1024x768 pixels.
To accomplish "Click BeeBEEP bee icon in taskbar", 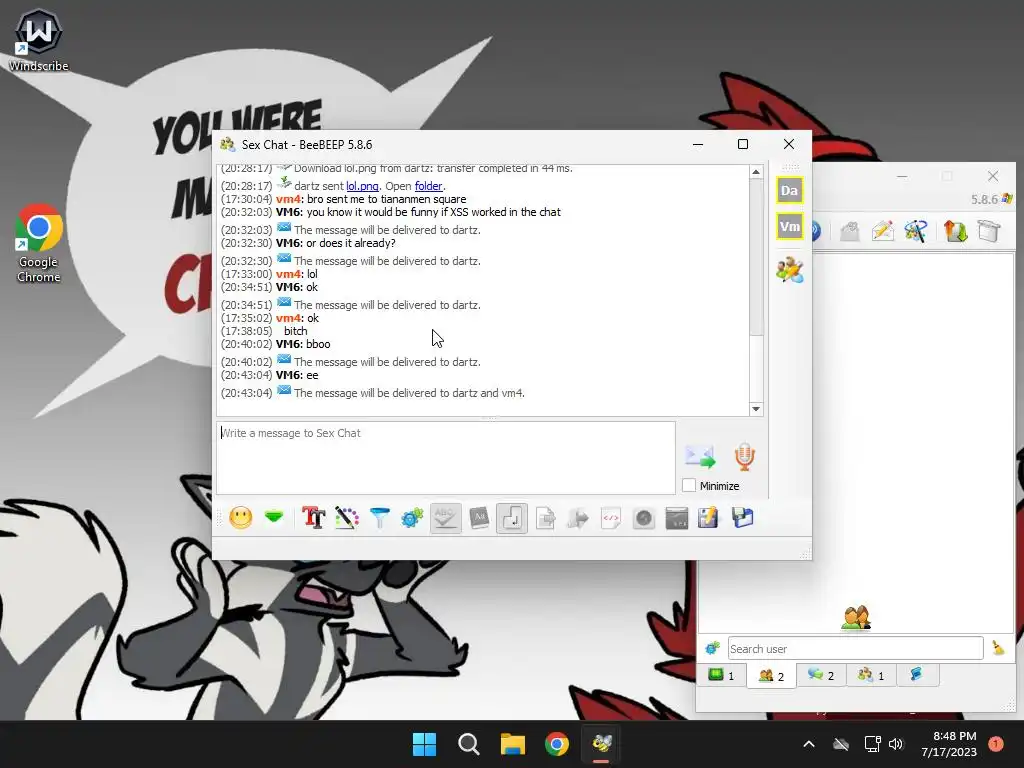I will 601,744.
